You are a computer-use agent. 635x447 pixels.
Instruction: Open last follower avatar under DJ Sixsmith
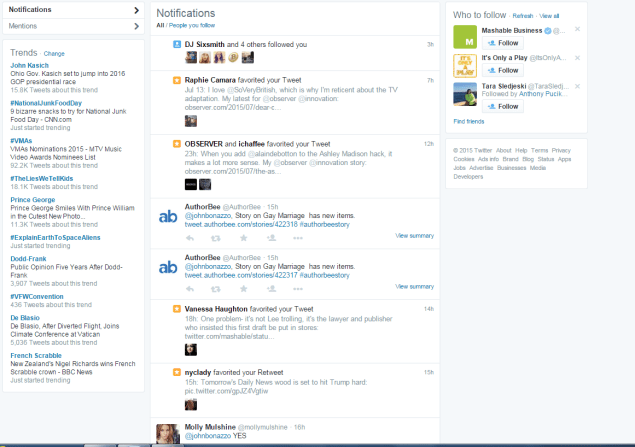coord(247,57)
